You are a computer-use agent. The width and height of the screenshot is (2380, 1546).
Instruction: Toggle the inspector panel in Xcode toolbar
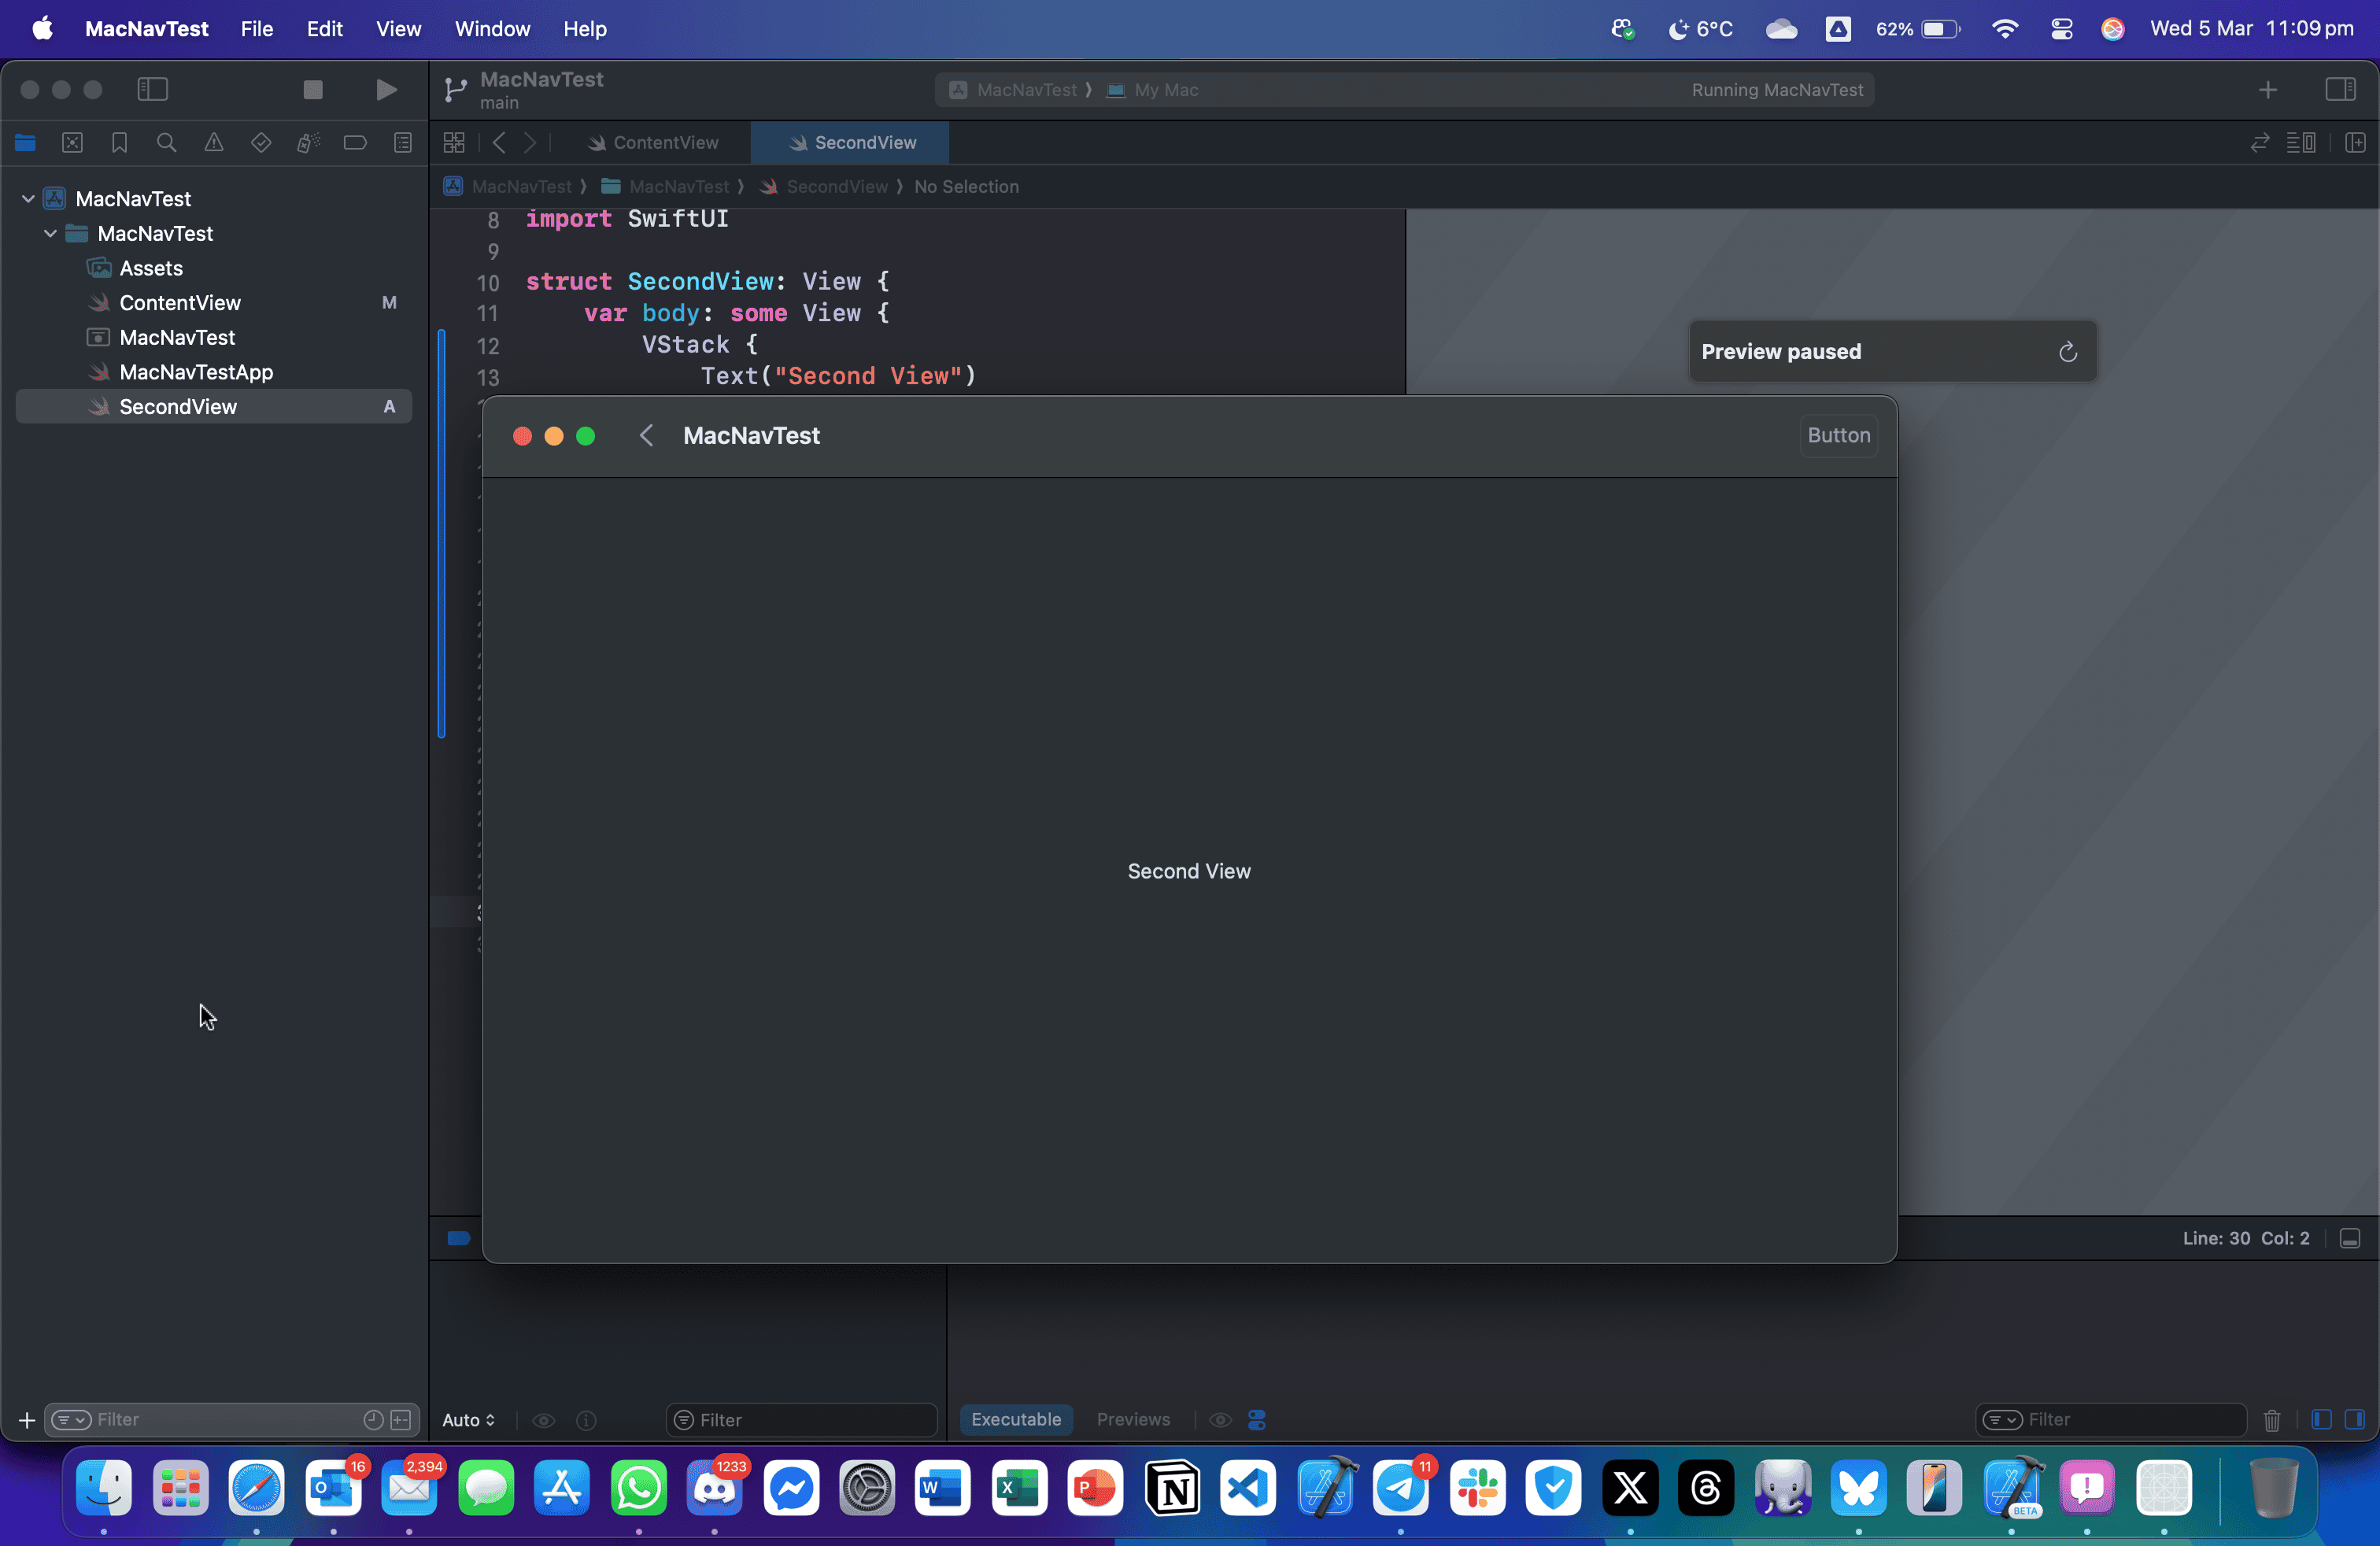pos(2340,89)
